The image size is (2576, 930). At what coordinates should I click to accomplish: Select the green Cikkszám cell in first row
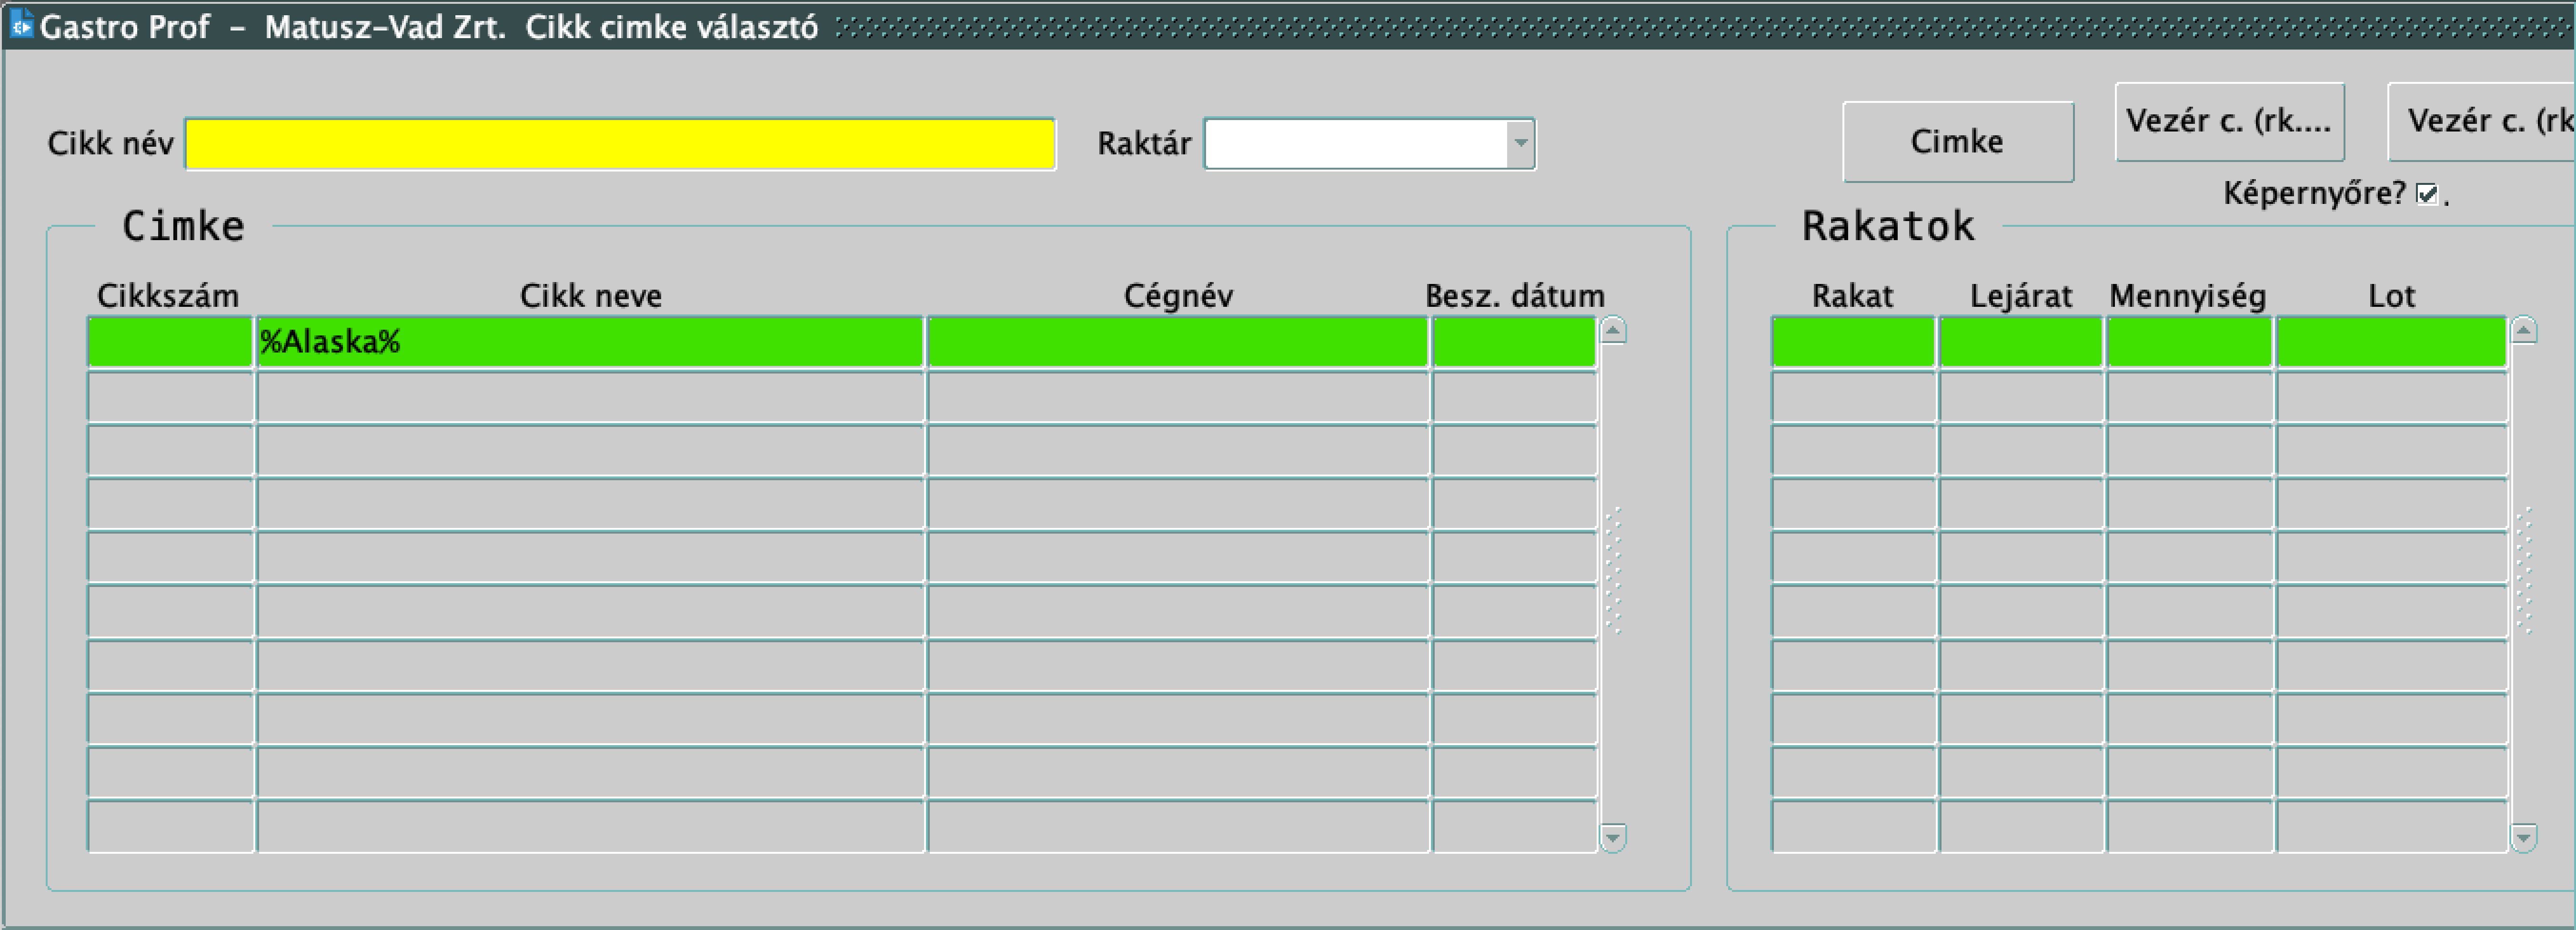(170, 342)
